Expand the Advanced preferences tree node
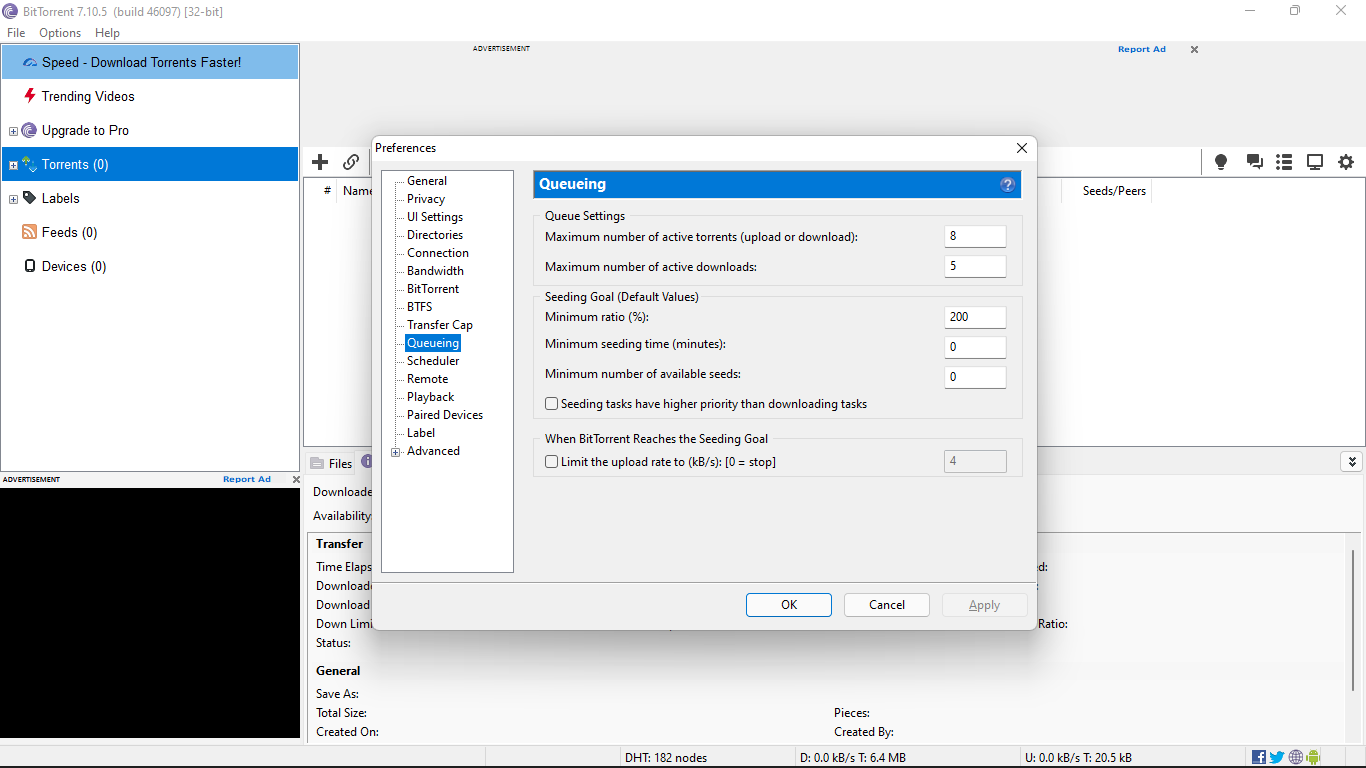 click(x=396, y=452)
